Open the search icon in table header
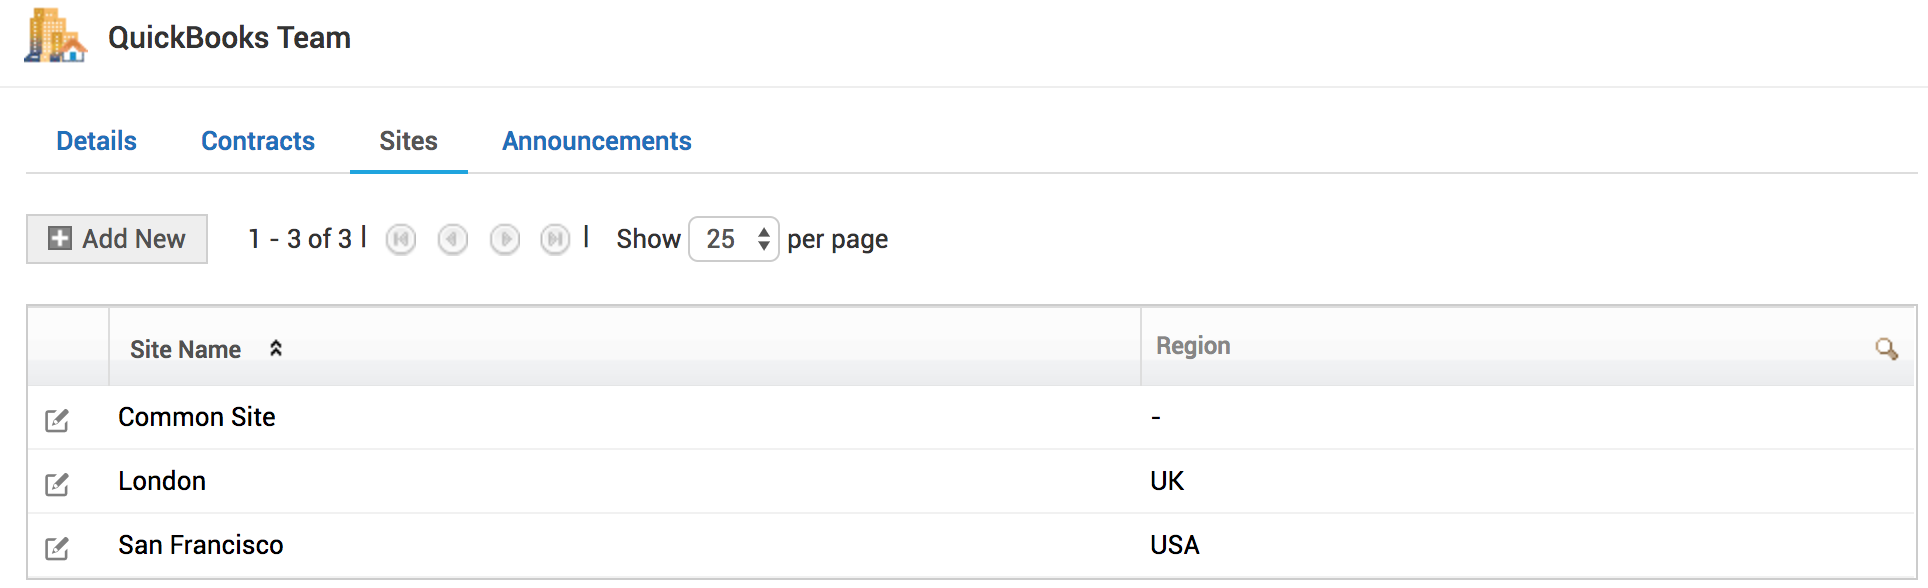This screenshot has height=588, width=1928. (1886, 349)
